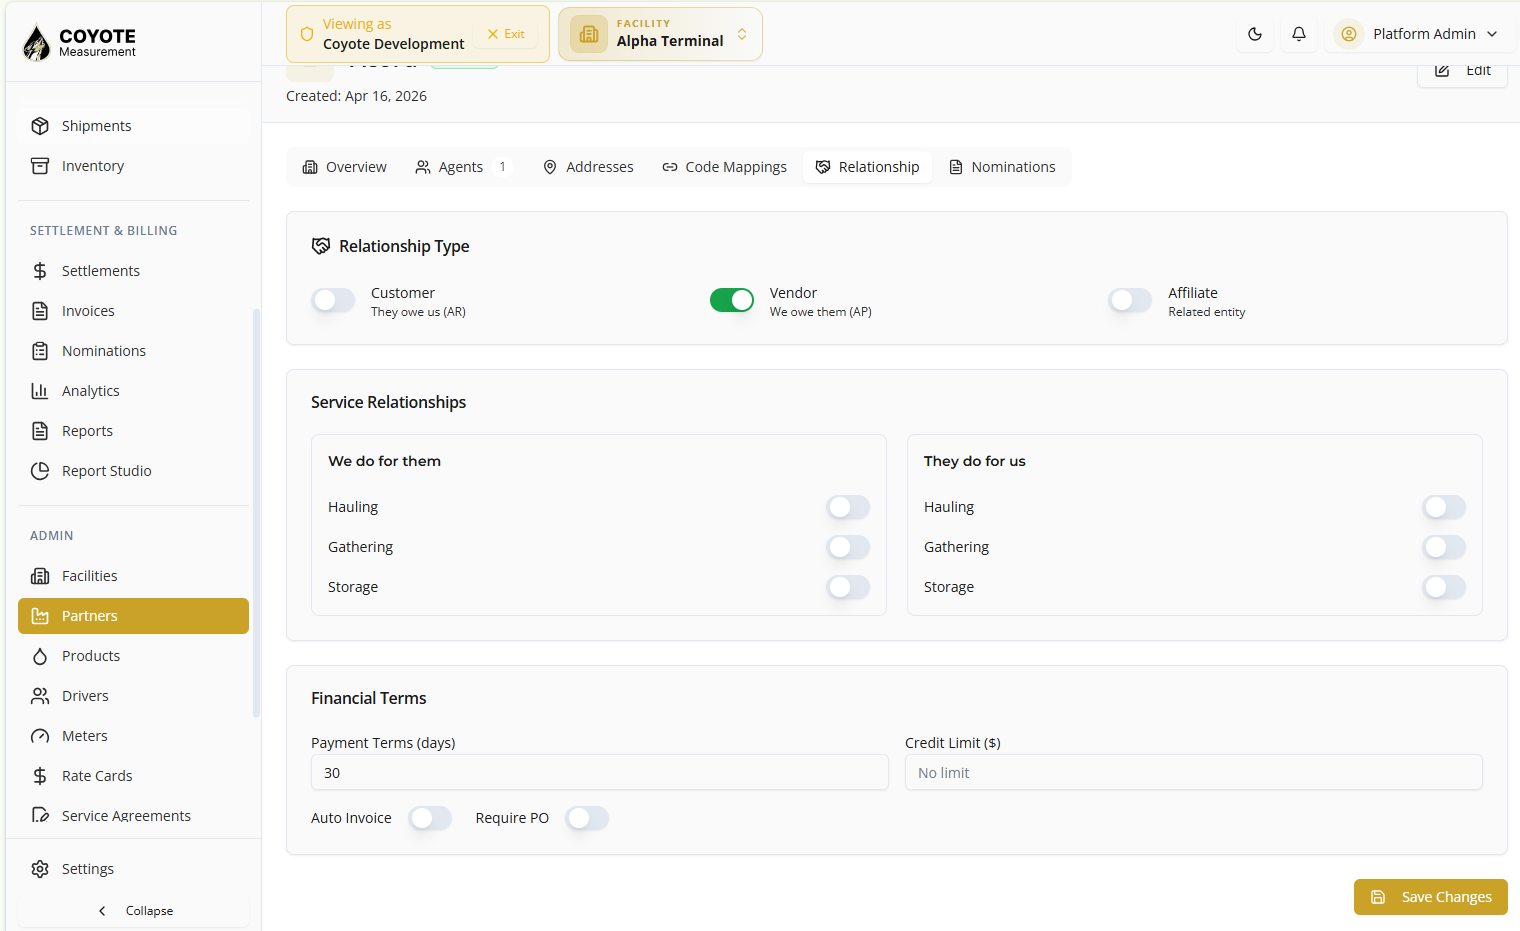1520x931 pixels.
Task: Toggle Gathering under They do for us
Action: pos(1444,547)
